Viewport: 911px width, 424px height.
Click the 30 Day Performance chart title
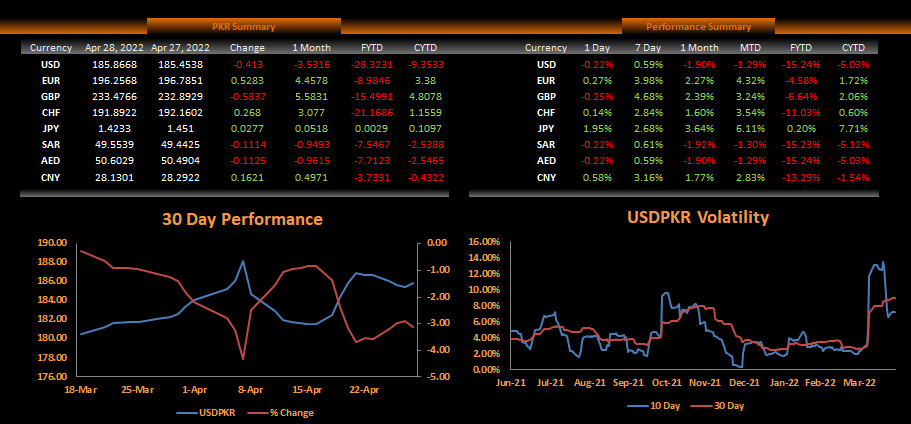click(x=243, y=219)
